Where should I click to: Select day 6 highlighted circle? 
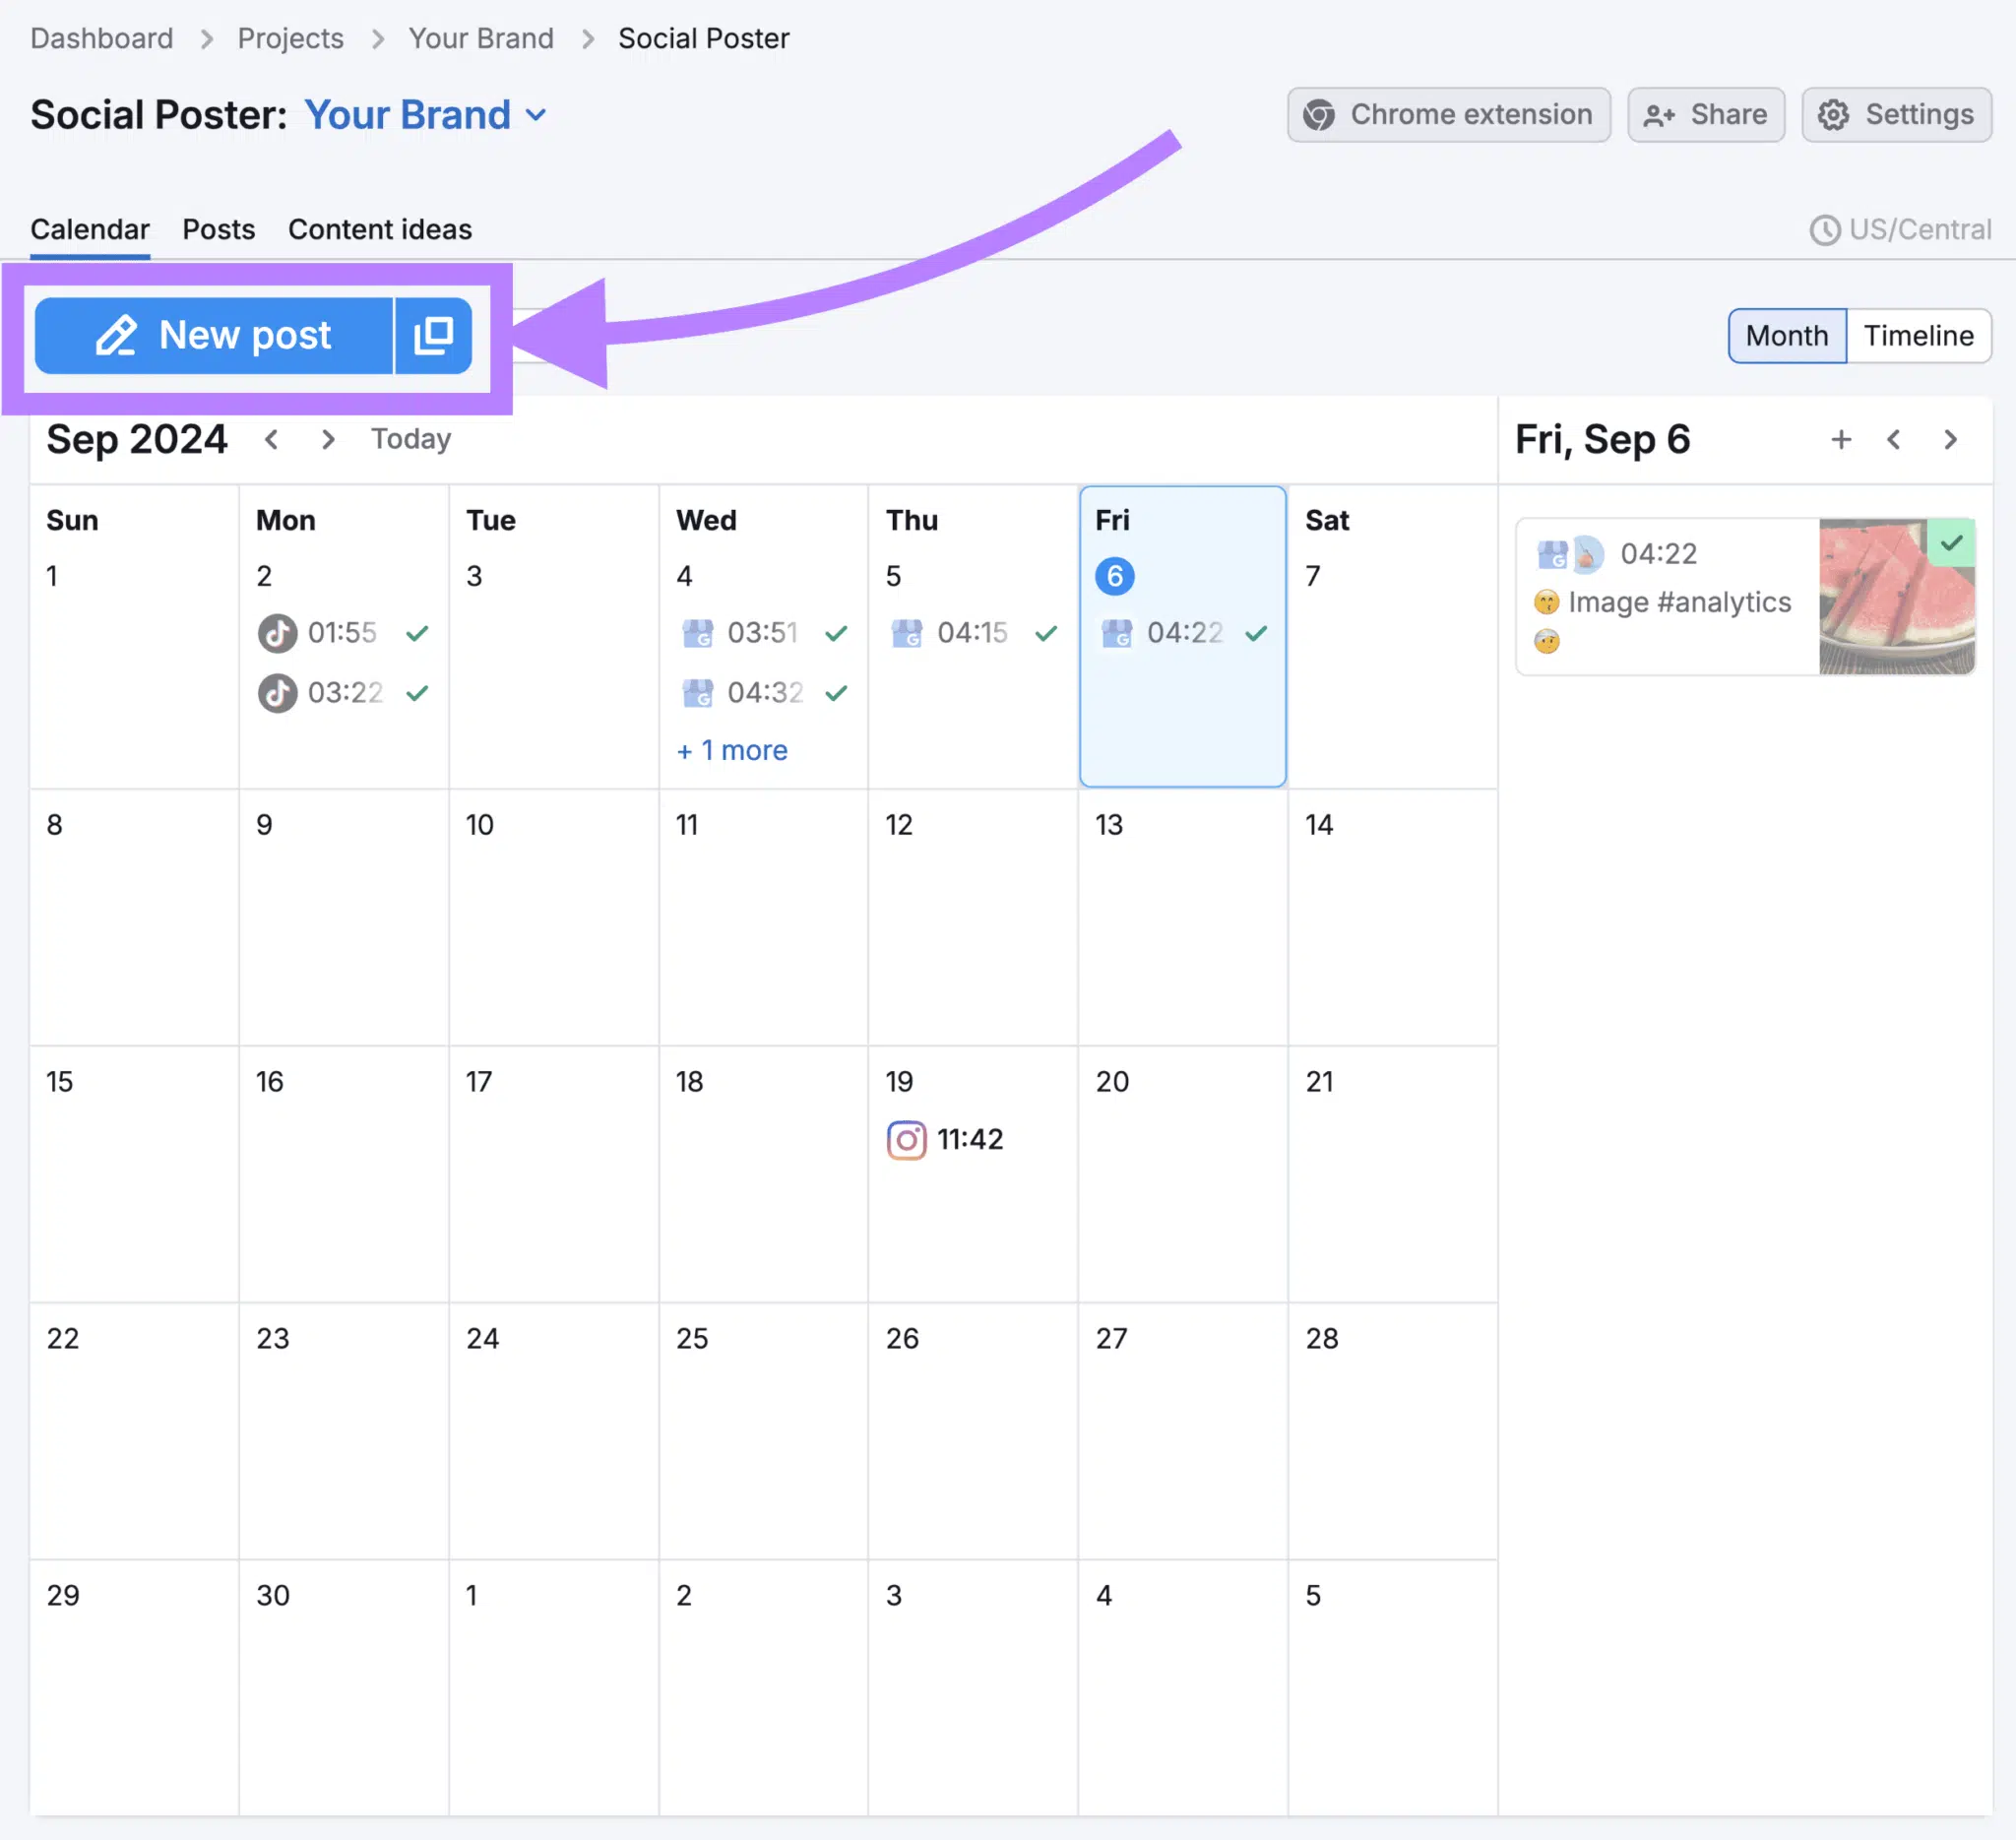1114,576
